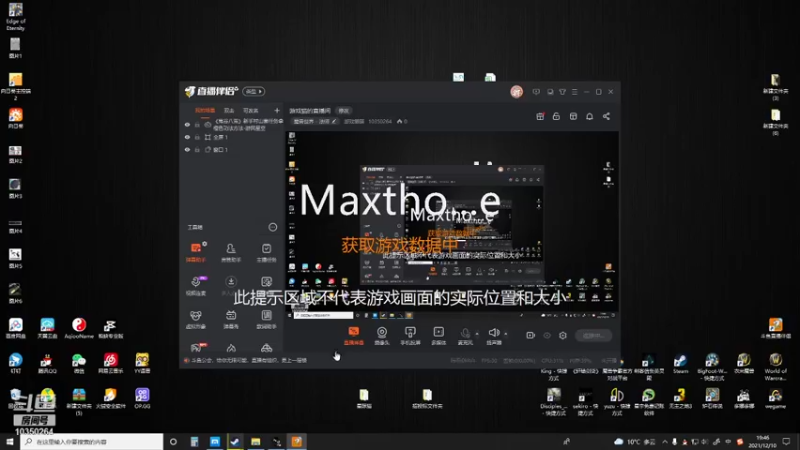Screen dimensions: 800x450
Task: Open File Explorer from the taskbar
Action: [x=256, y=441]
